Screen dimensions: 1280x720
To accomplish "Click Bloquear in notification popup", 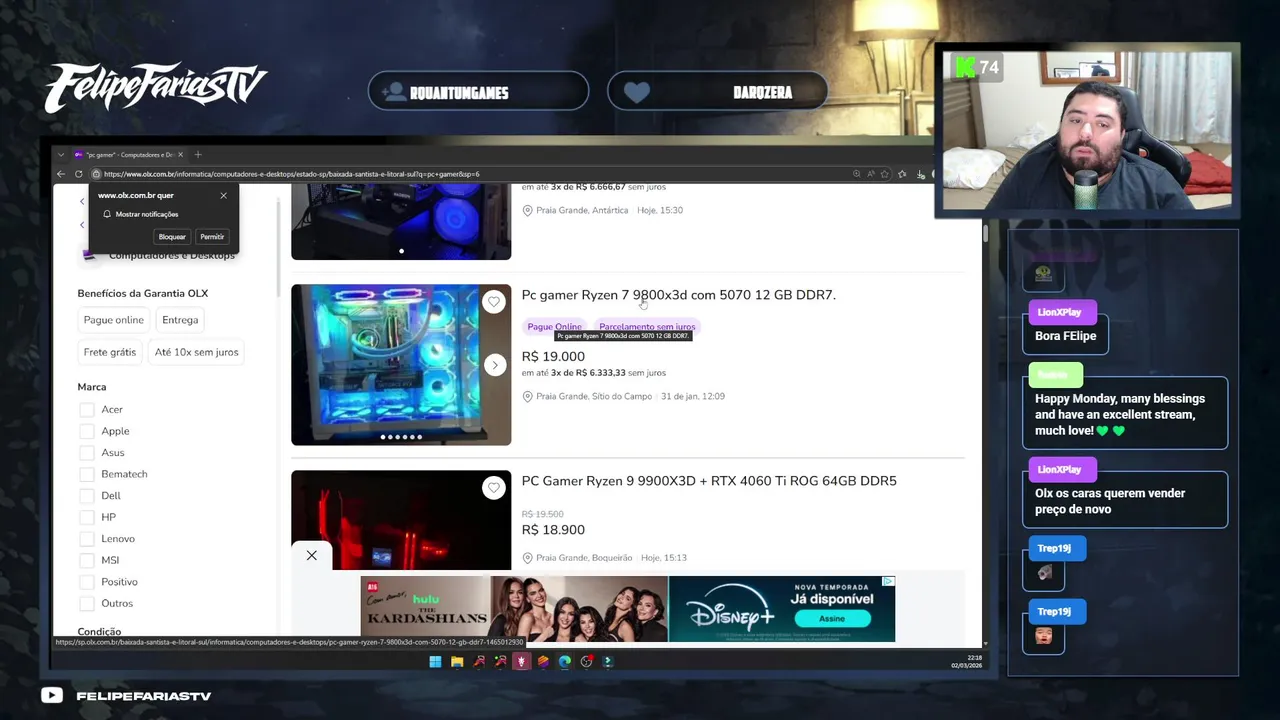I will (x=172, y=237).
